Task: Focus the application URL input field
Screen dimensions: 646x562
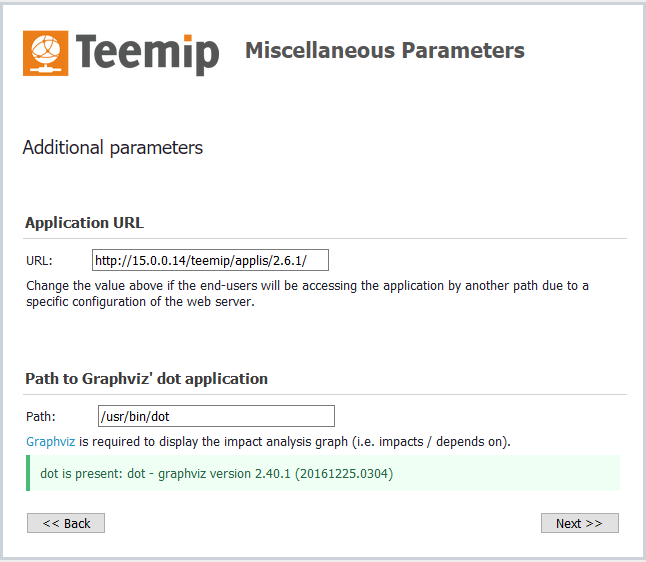Action: (x=210, y=261)
